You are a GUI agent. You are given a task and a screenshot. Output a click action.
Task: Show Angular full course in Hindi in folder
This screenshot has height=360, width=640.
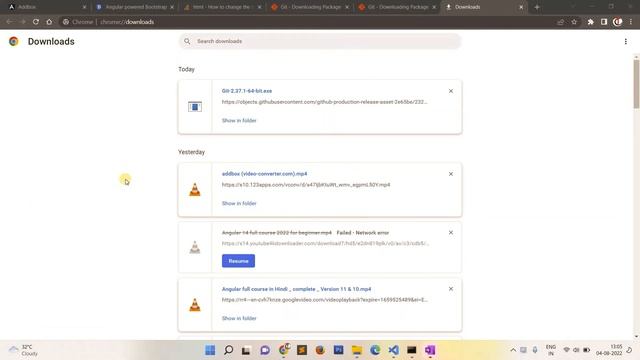[x=239, y=318]
